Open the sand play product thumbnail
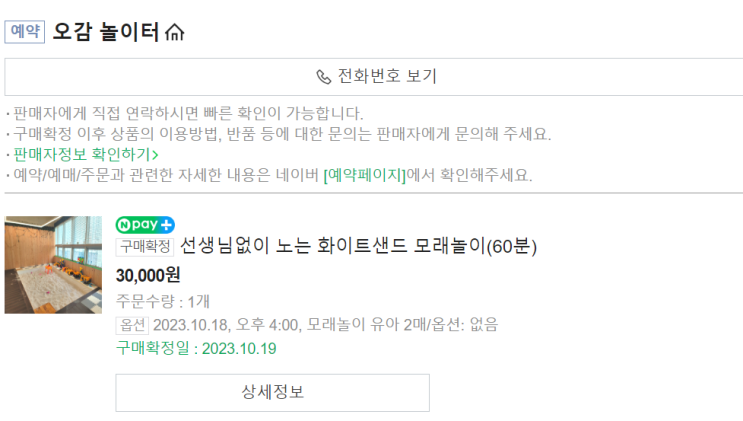This screenshot has height=421, width=743. click(x=53, y=264)
